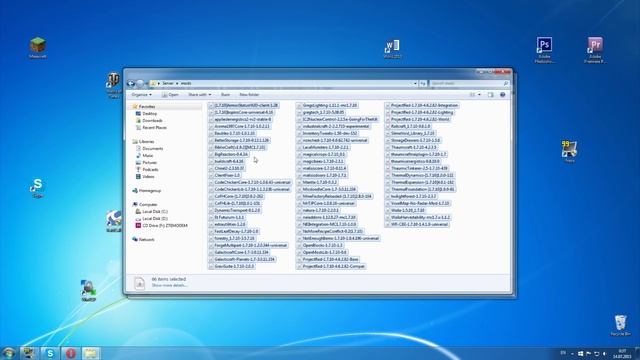Open the Organize menu
The height and width of the screenshot is (360, 640).
pos(142,95)
